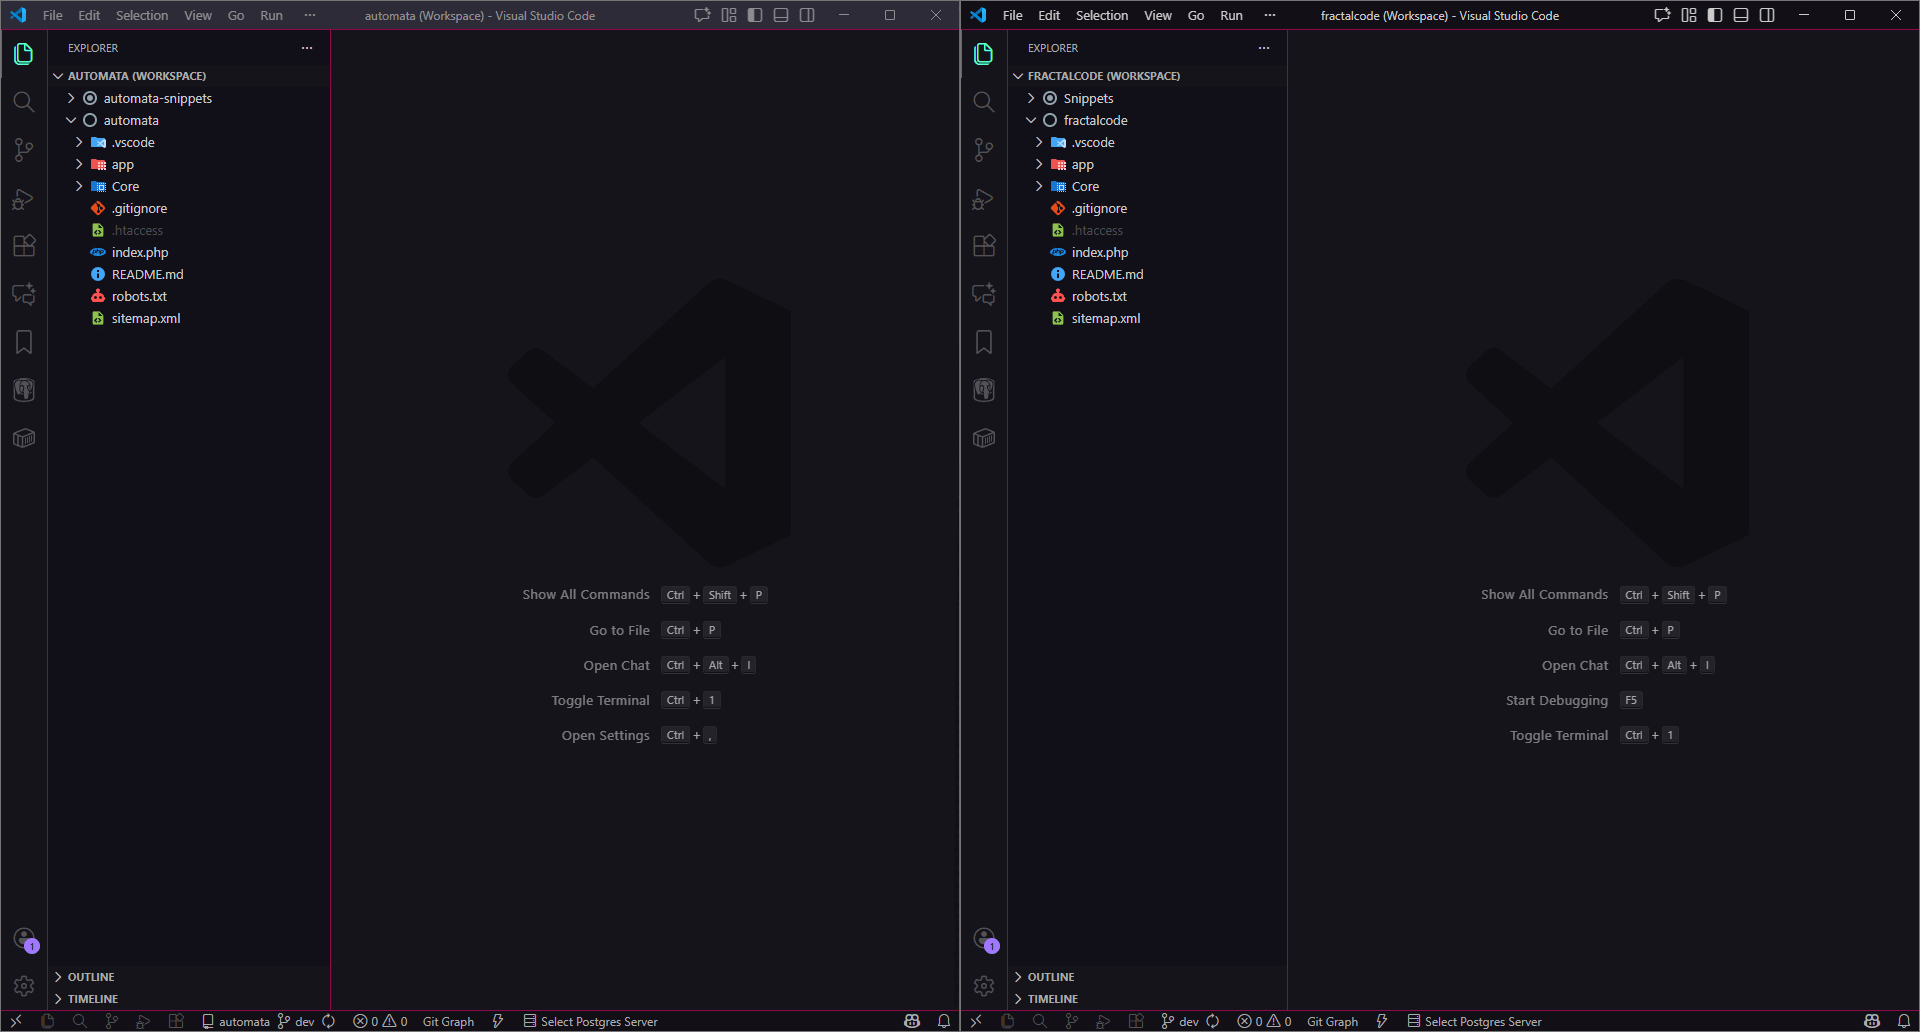The image size is (1920, 1032).
Task: Toggle Secondary Side Bar in automata title bar
Action: [807, 15]
